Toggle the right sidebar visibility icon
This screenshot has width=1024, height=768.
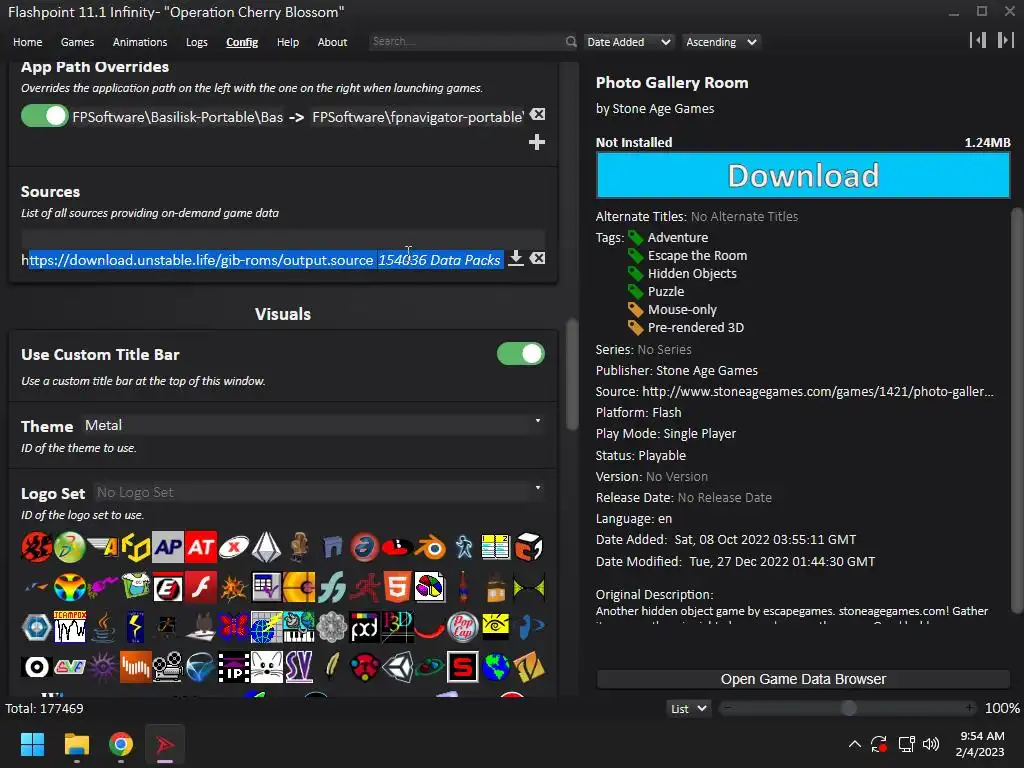click(x=1006, y=40)
